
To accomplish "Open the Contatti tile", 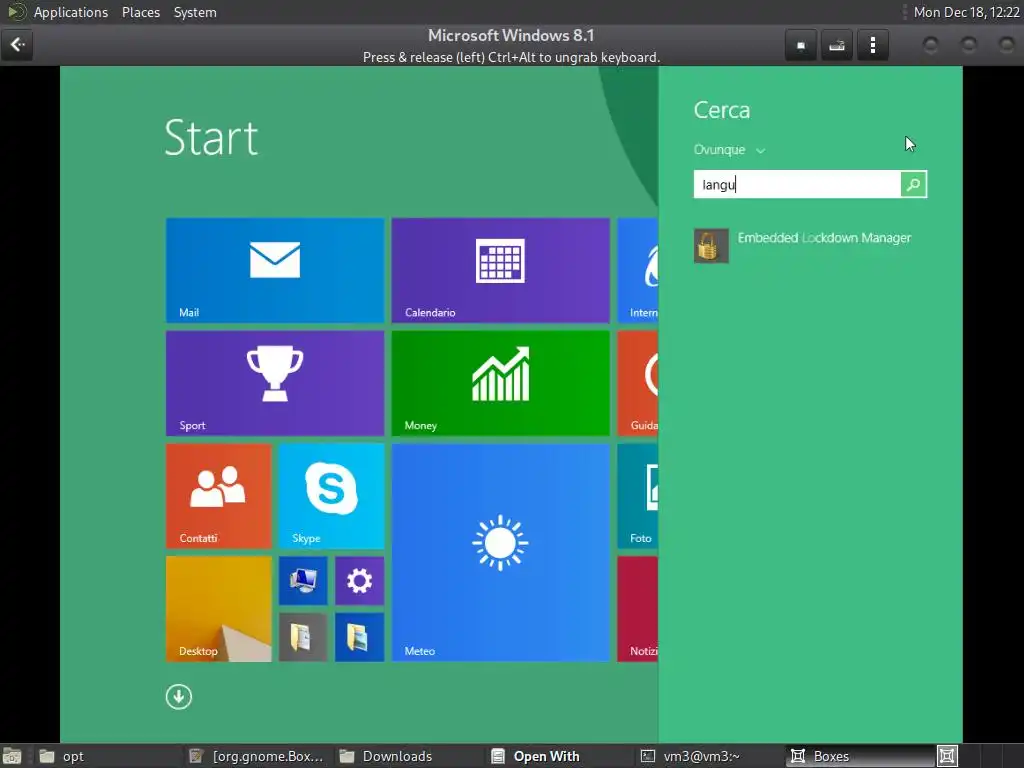I will 219,496.
